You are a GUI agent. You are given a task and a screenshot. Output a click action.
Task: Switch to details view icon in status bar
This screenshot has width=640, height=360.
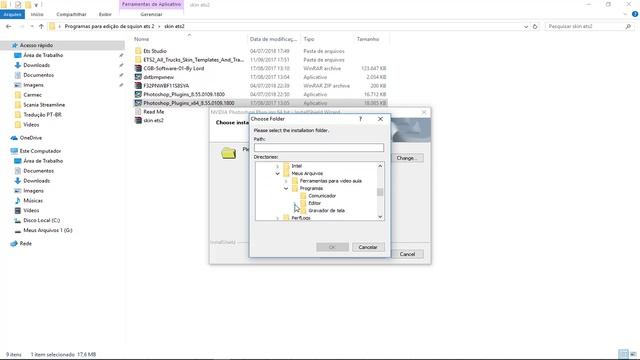click(x=623, y=354)
